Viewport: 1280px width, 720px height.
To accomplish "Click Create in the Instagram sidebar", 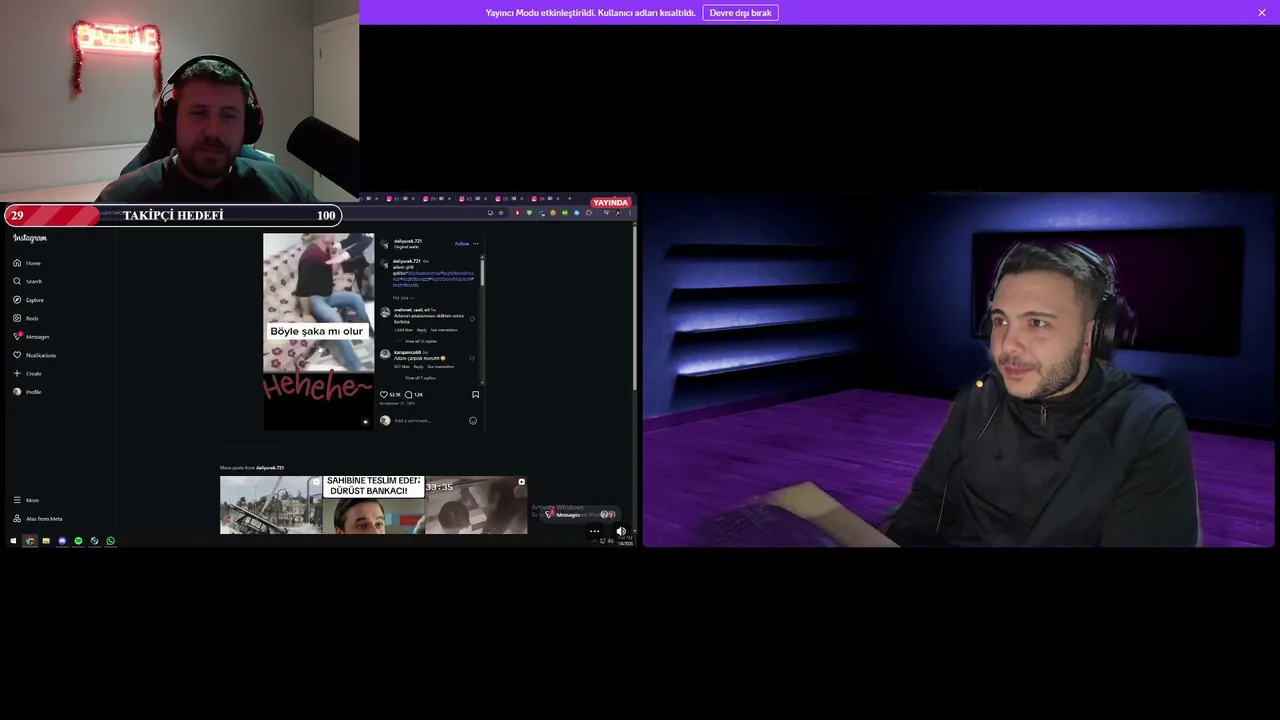I will click(x=28, y=373).
